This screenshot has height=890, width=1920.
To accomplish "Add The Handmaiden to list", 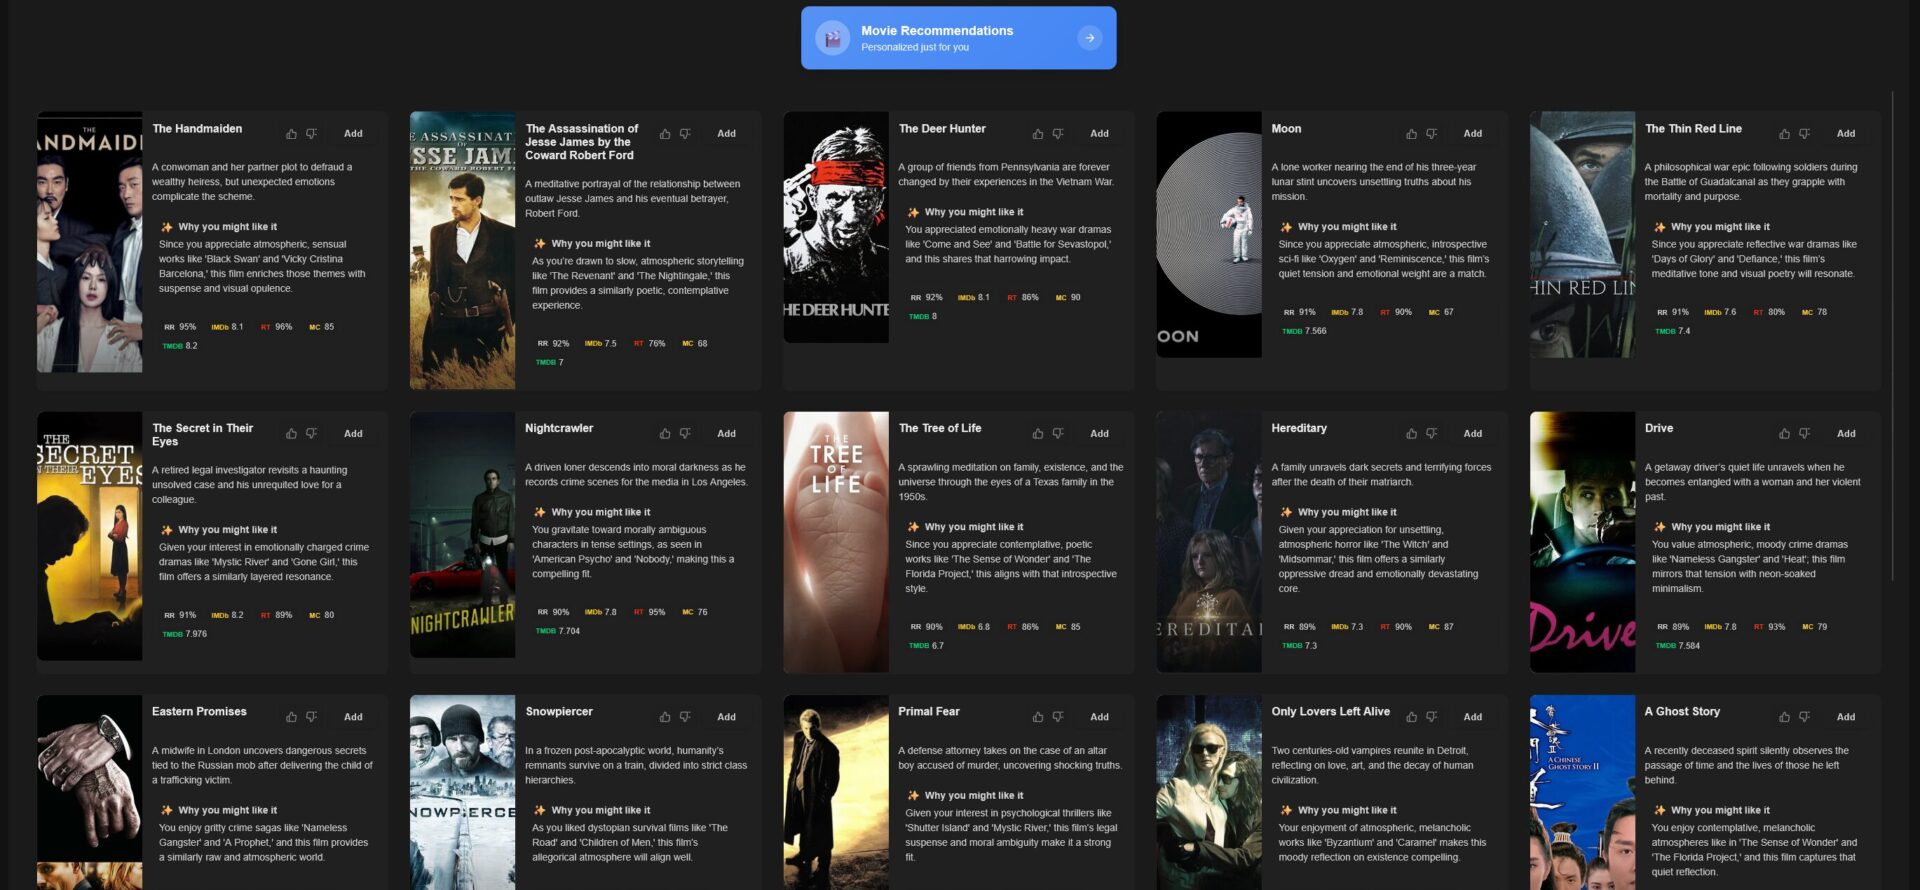I will click(x=353, y=134).
